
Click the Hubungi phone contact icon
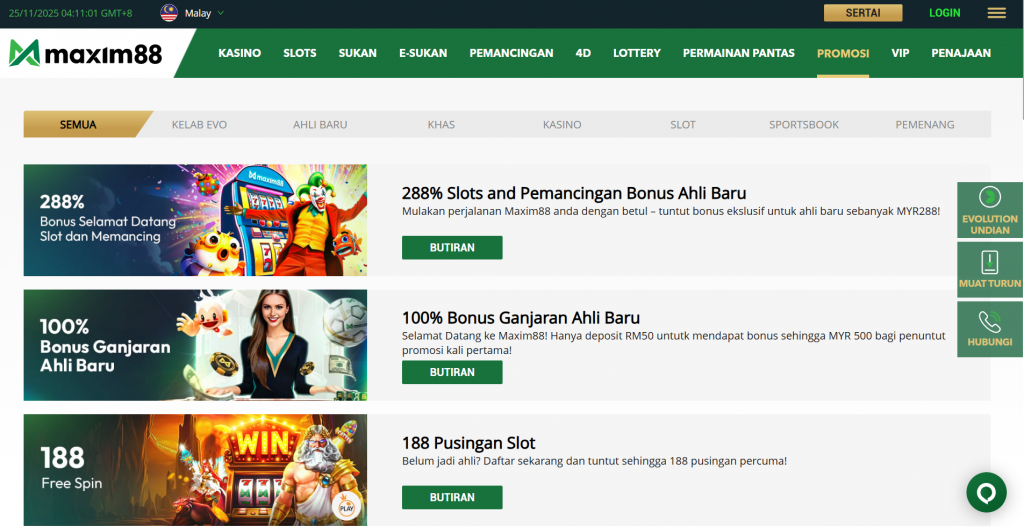coord(989,322)
